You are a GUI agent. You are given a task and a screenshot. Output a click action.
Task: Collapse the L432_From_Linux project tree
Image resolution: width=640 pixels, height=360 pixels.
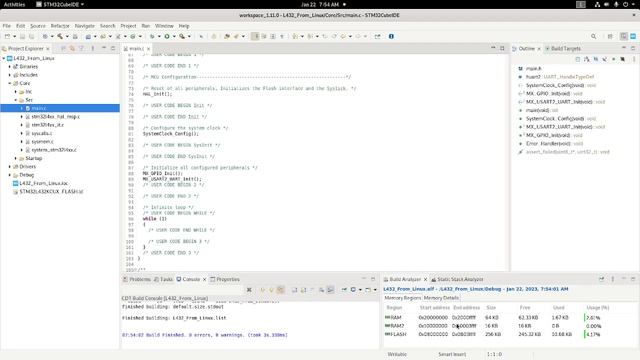[x=4, y=58]
